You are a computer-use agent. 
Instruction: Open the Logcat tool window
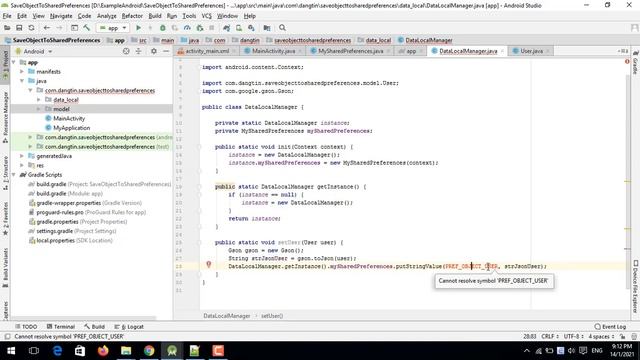pos(129,327)
